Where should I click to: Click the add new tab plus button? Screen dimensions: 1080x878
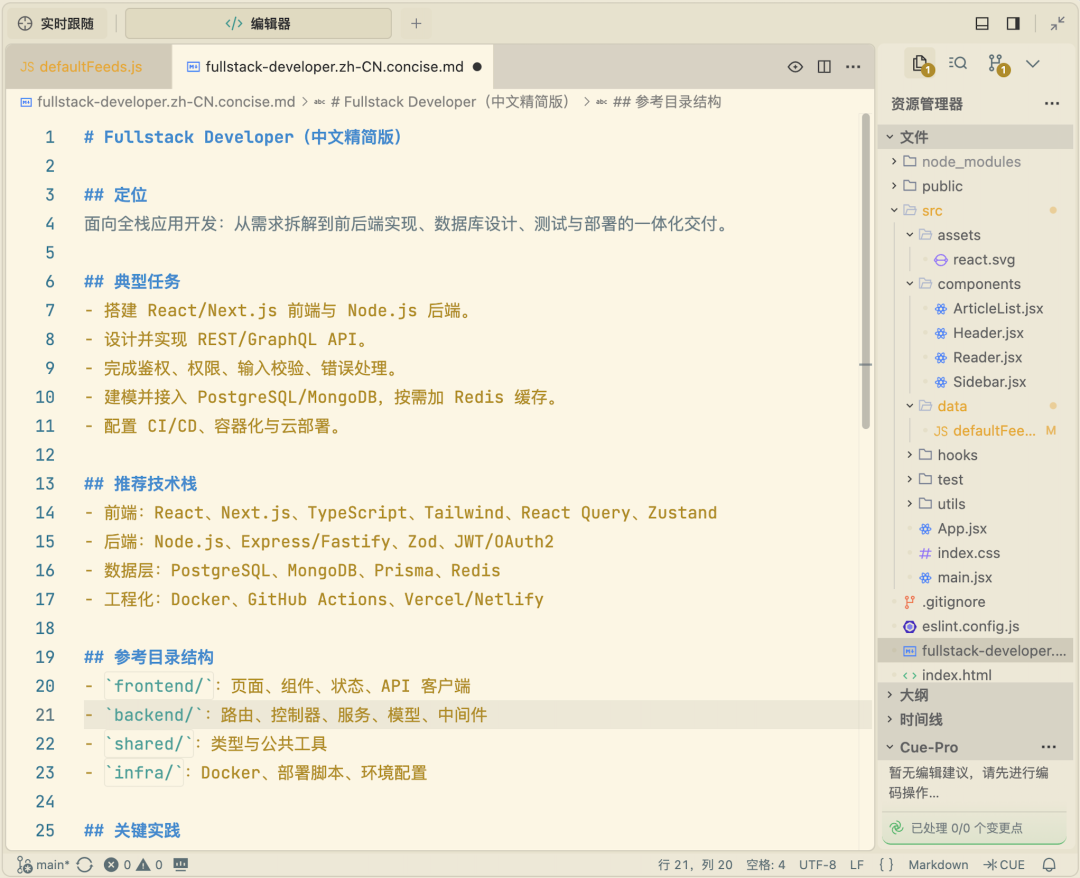click(x=416, y=23)
